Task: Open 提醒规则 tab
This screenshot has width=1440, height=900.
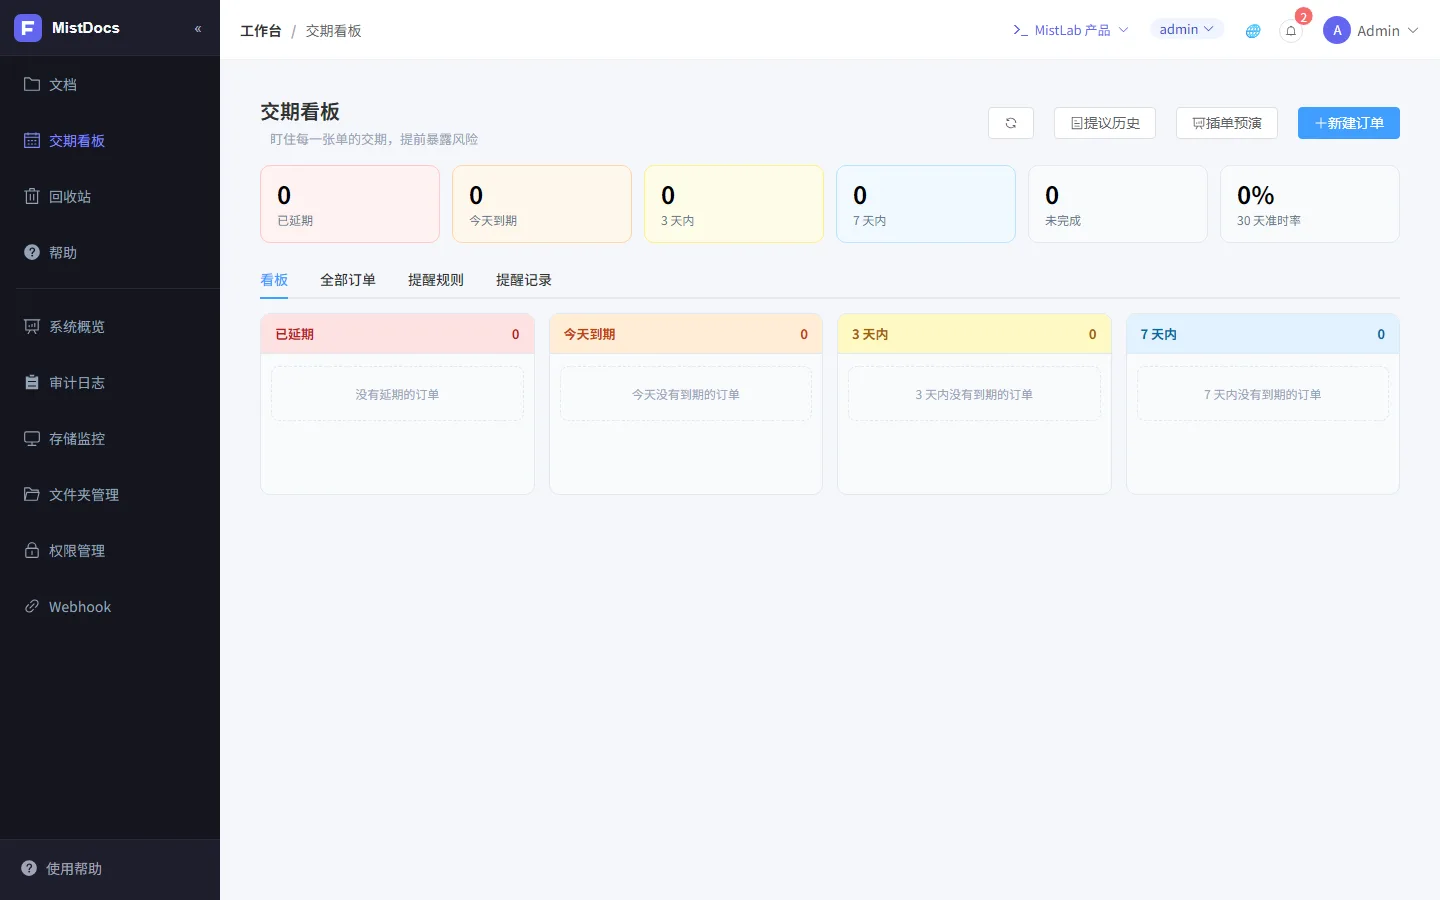Action: 436,280
